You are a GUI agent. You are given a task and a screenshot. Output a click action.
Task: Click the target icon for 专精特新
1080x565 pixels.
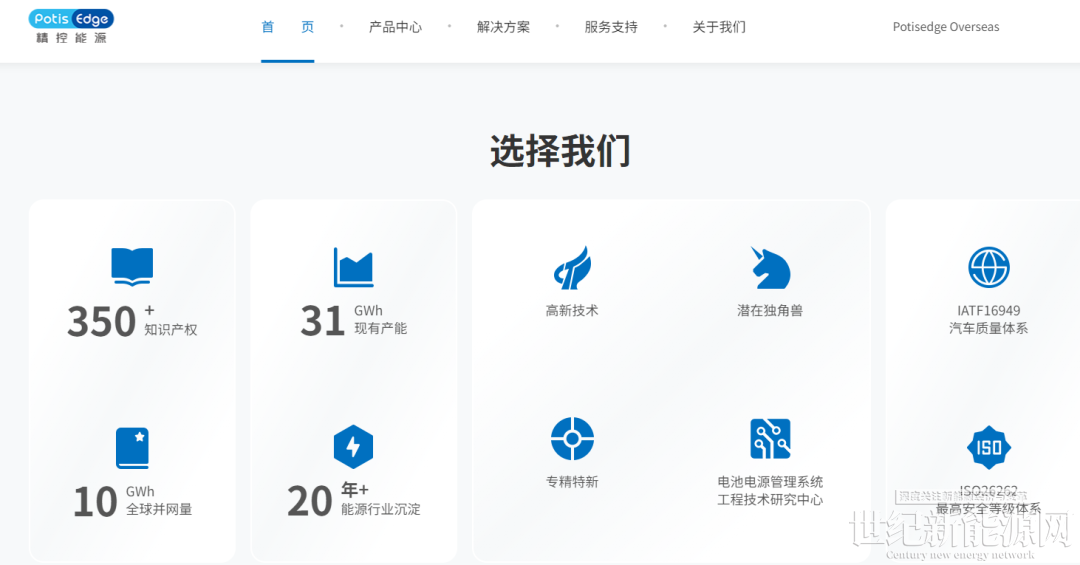(572, 439)
